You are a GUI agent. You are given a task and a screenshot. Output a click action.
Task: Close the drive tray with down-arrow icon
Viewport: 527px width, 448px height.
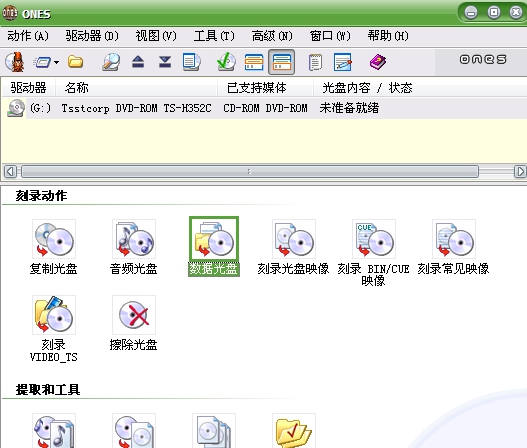165,62
